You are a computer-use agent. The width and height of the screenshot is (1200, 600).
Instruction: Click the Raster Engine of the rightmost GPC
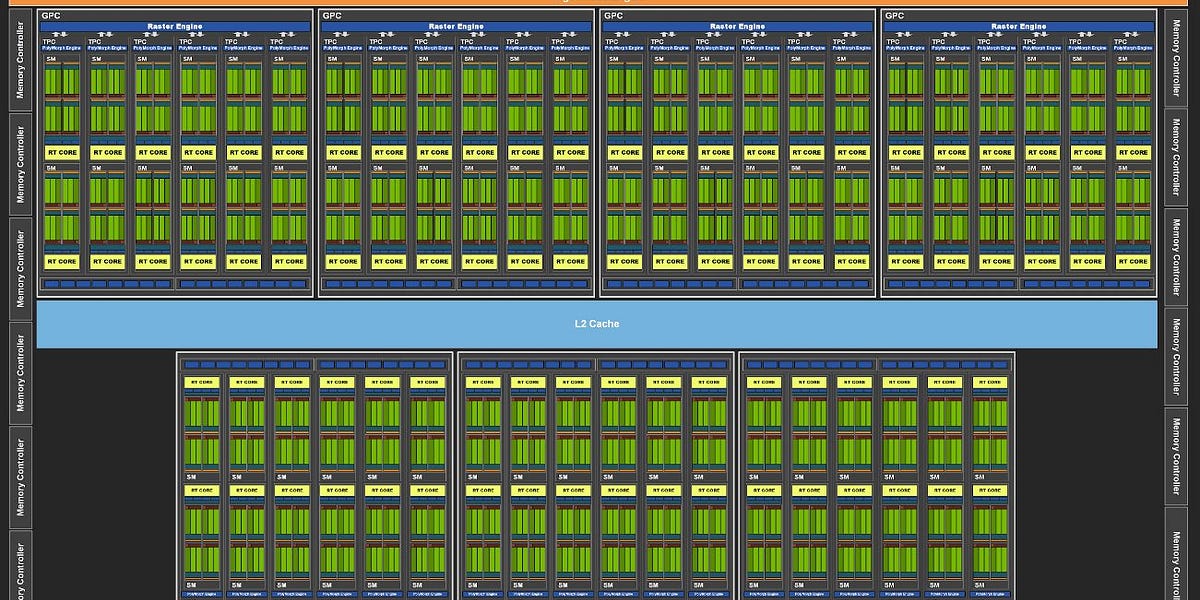tap(1022, 26)
